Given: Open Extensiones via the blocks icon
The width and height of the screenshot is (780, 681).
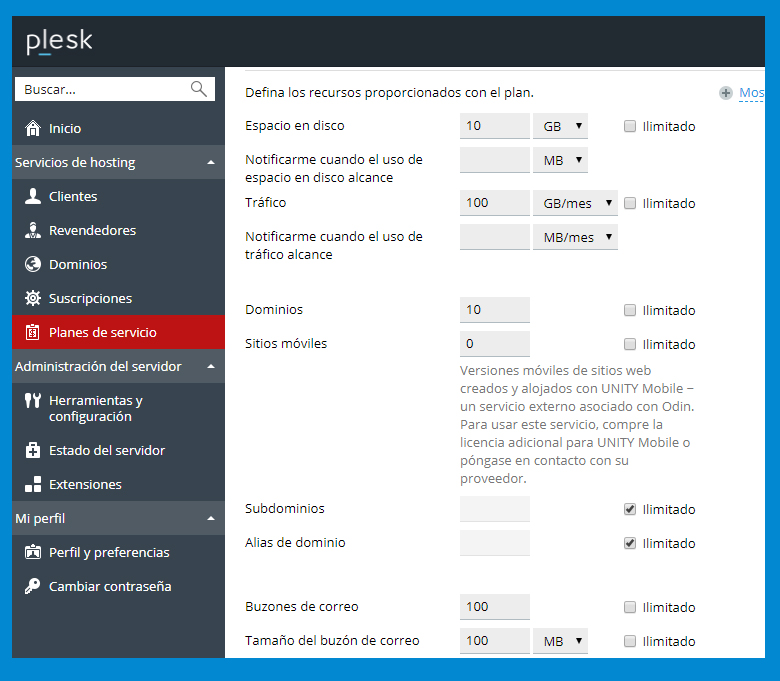Looking at the screenshot, I should pyautogui.click(x=33, y=484).
